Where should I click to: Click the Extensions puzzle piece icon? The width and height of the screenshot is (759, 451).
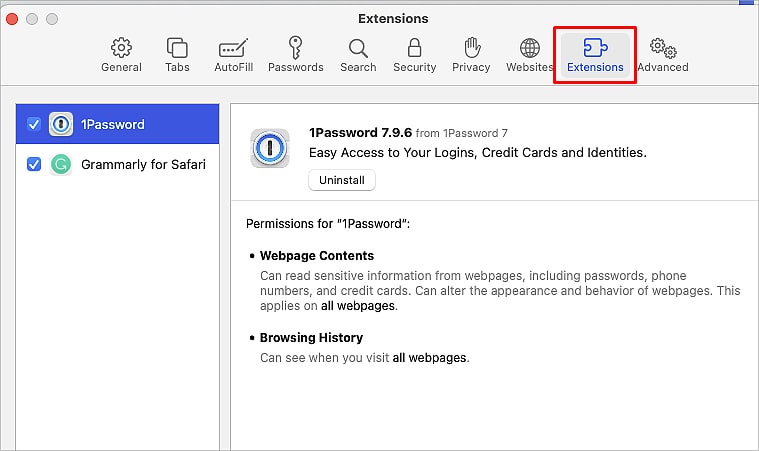click(x=595, y=48)
